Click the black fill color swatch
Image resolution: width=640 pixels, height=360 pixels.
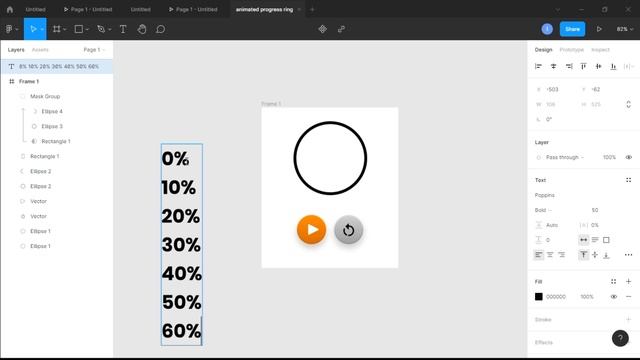click(539, 297)
